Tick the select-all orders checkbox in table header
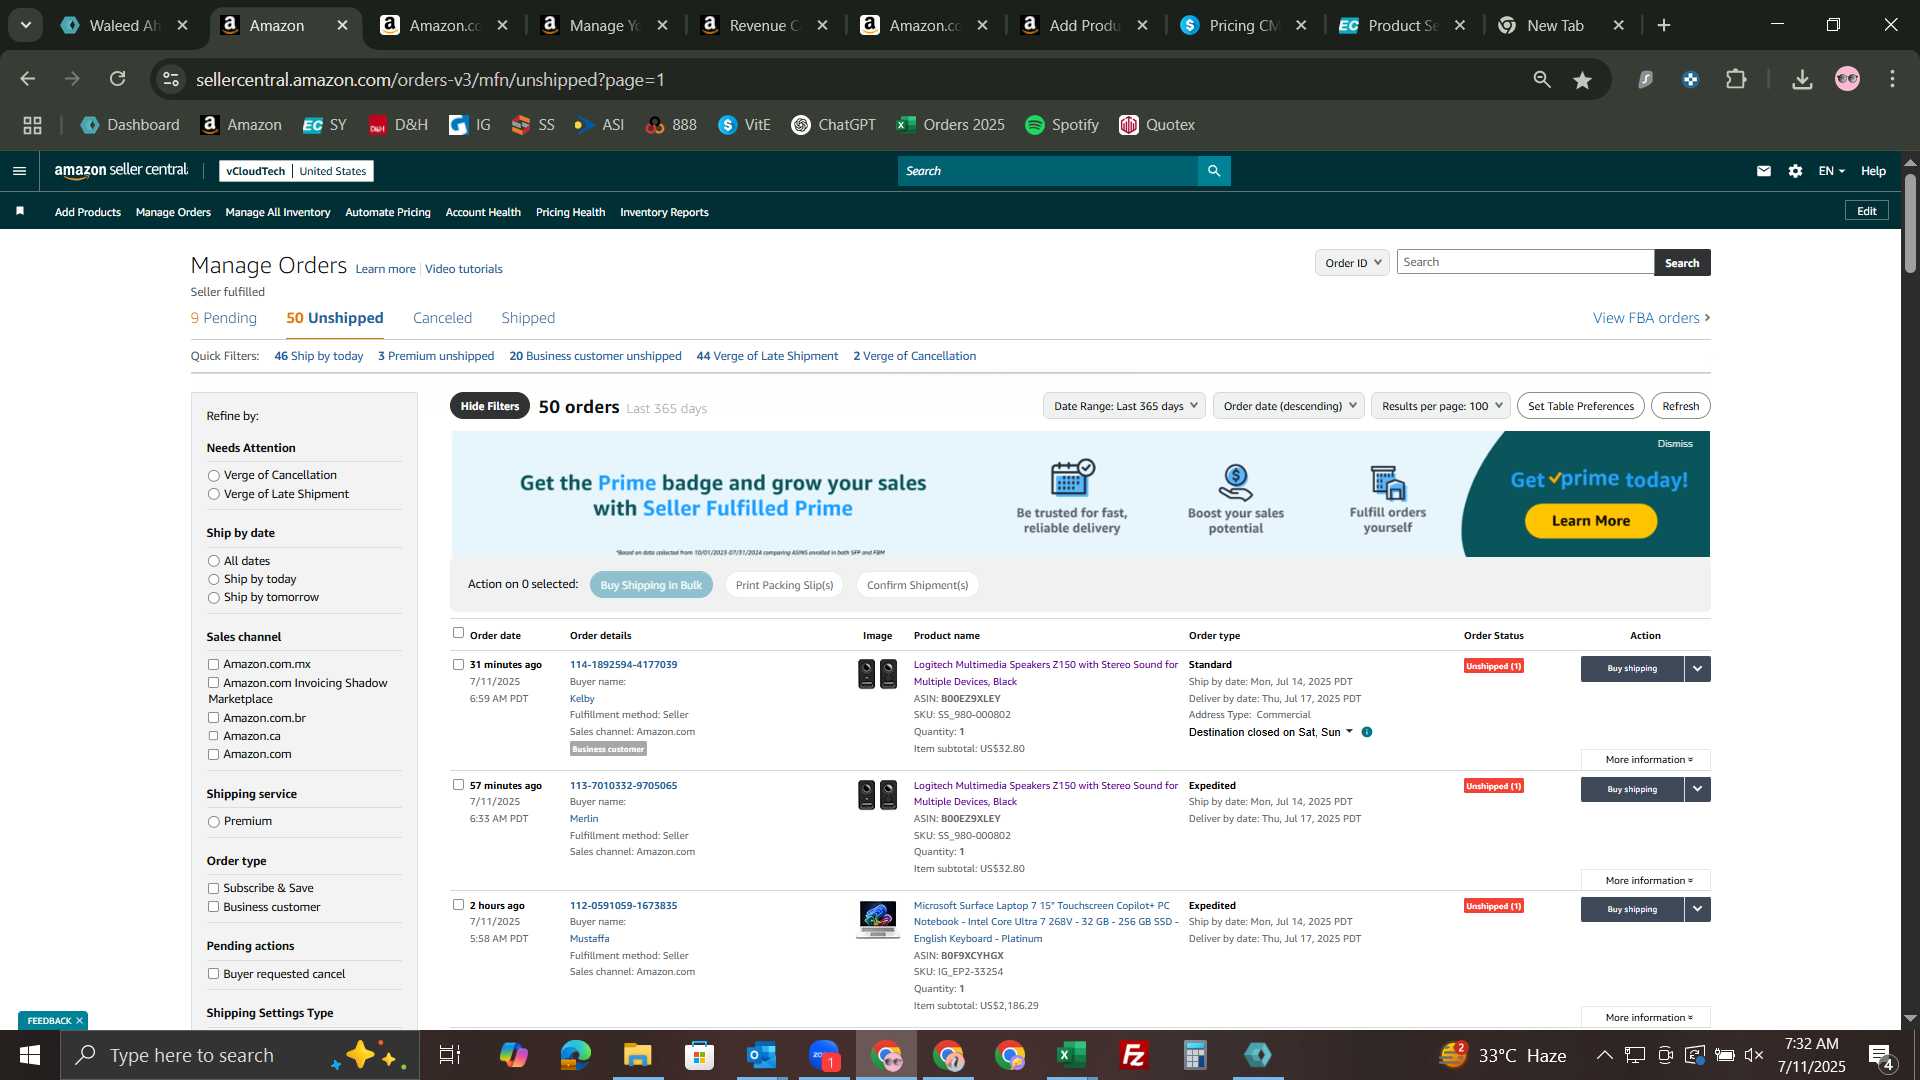 click(458, 633)
